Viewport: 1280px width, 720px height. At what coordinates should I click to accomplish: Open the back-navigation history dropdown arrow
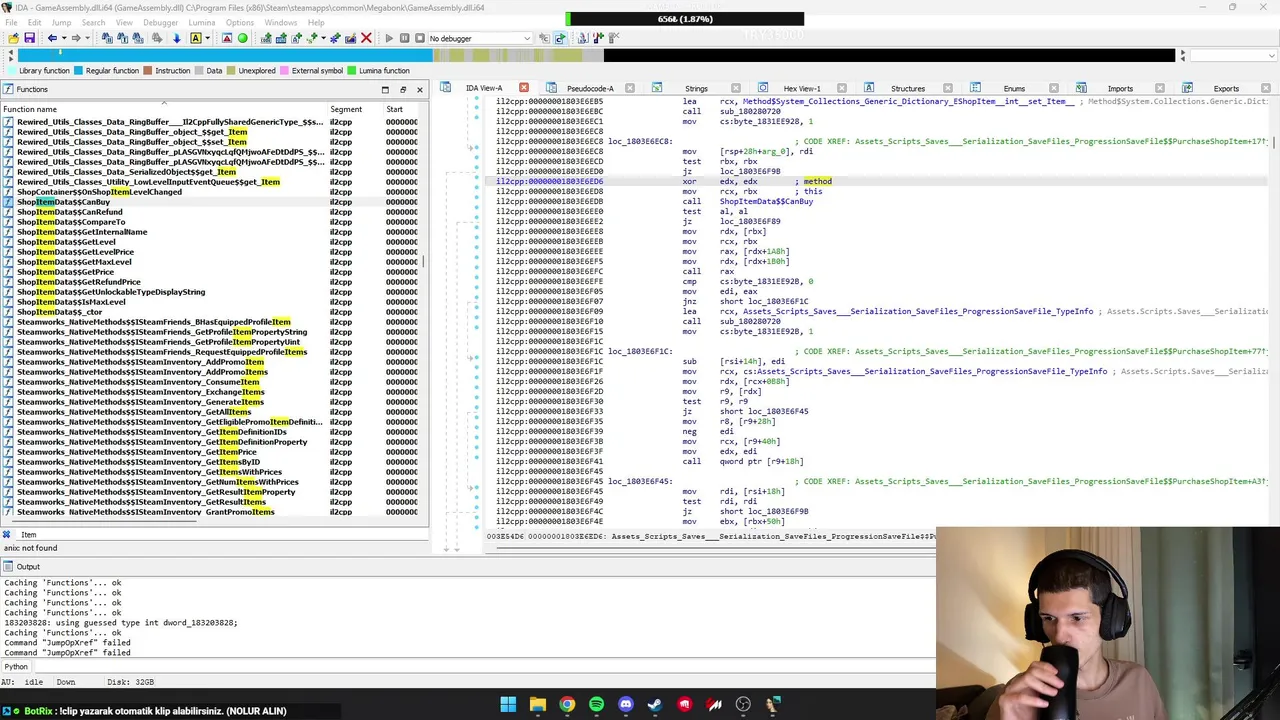point(64,38)
